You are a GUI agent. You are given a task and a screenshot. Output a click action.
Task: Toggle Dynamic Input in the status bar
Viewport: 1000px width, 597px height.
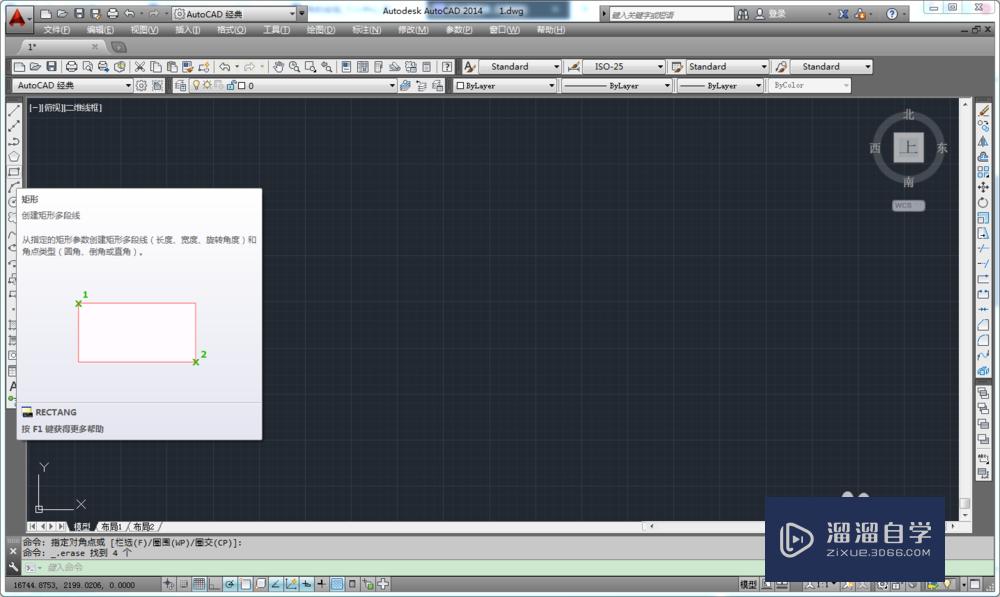tap(306, 584)
